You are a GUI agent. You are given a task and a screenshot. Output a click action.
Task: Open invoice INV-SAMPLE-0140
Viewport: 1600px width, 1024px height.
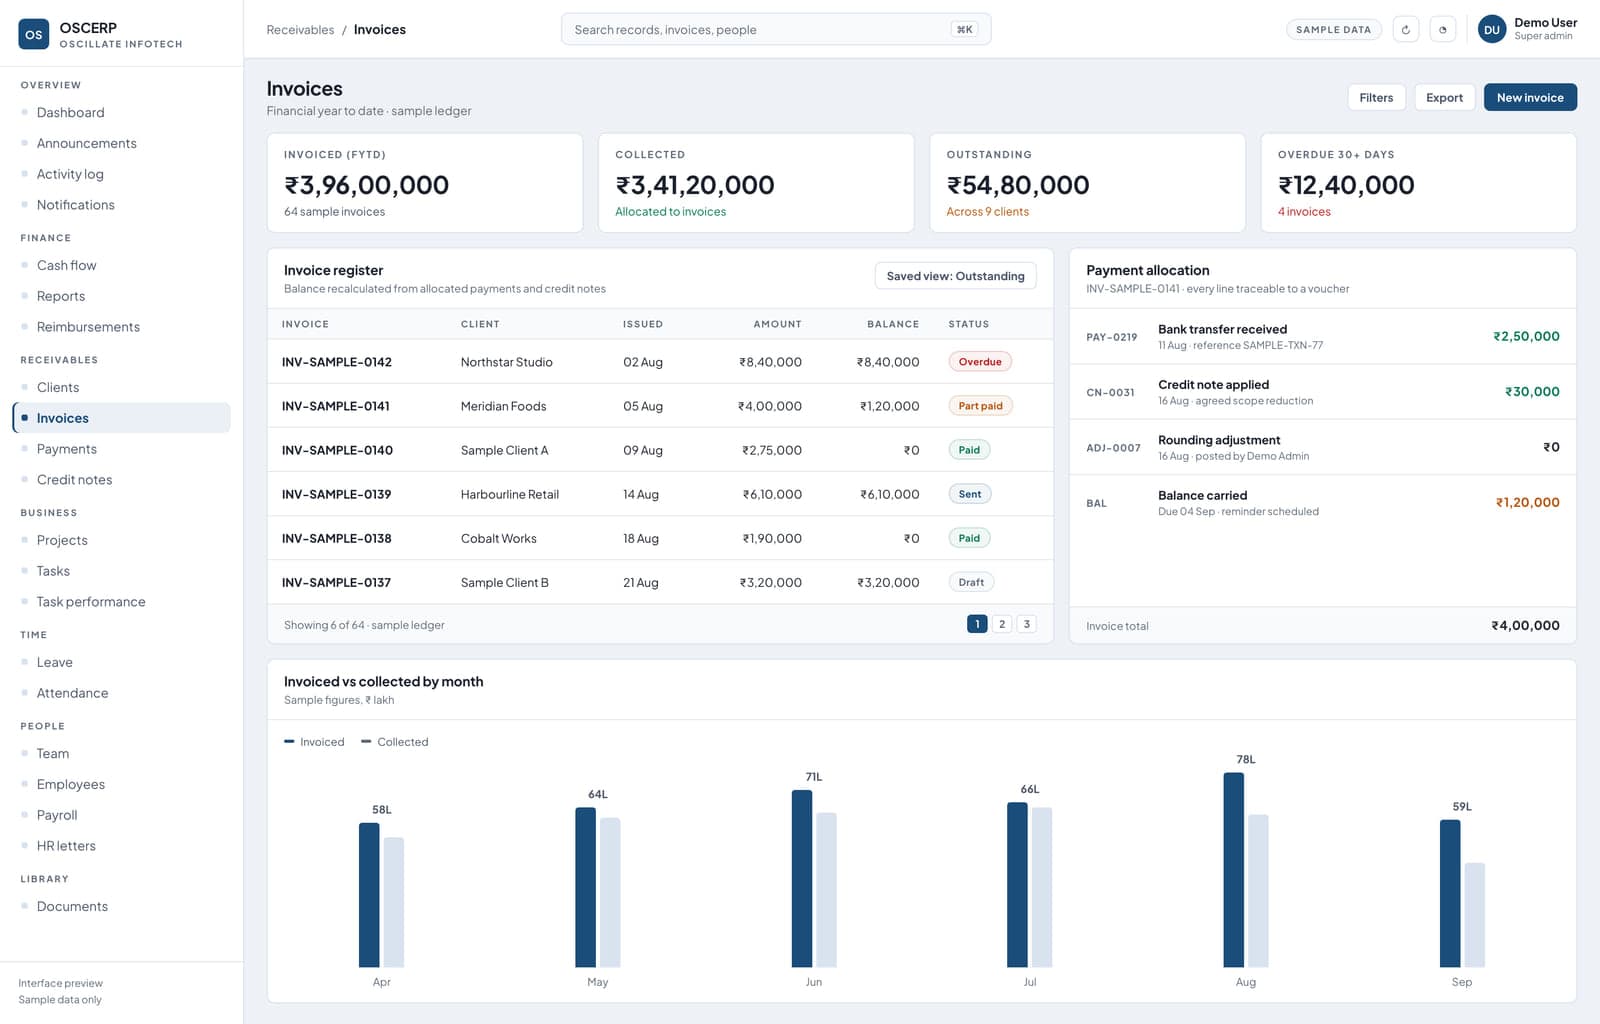(337, 450)
